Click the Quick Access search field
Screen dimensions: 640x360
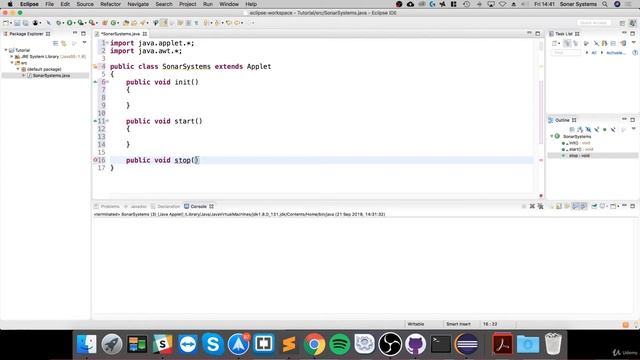[594, 23]
